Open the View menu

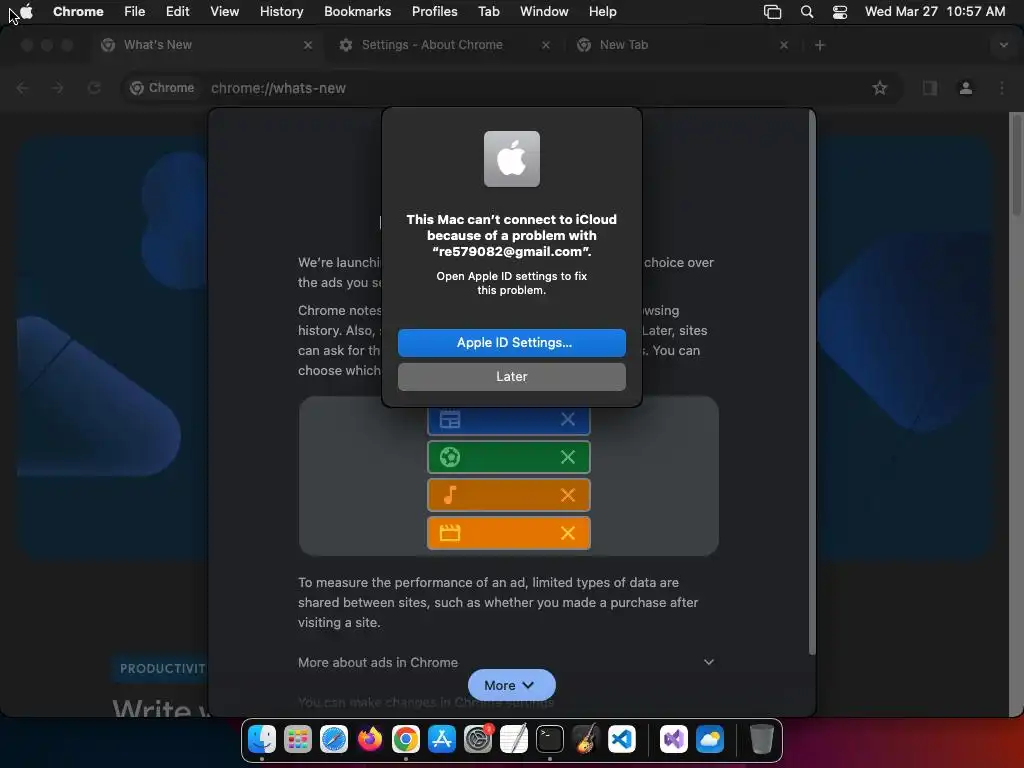coord(224,12)
